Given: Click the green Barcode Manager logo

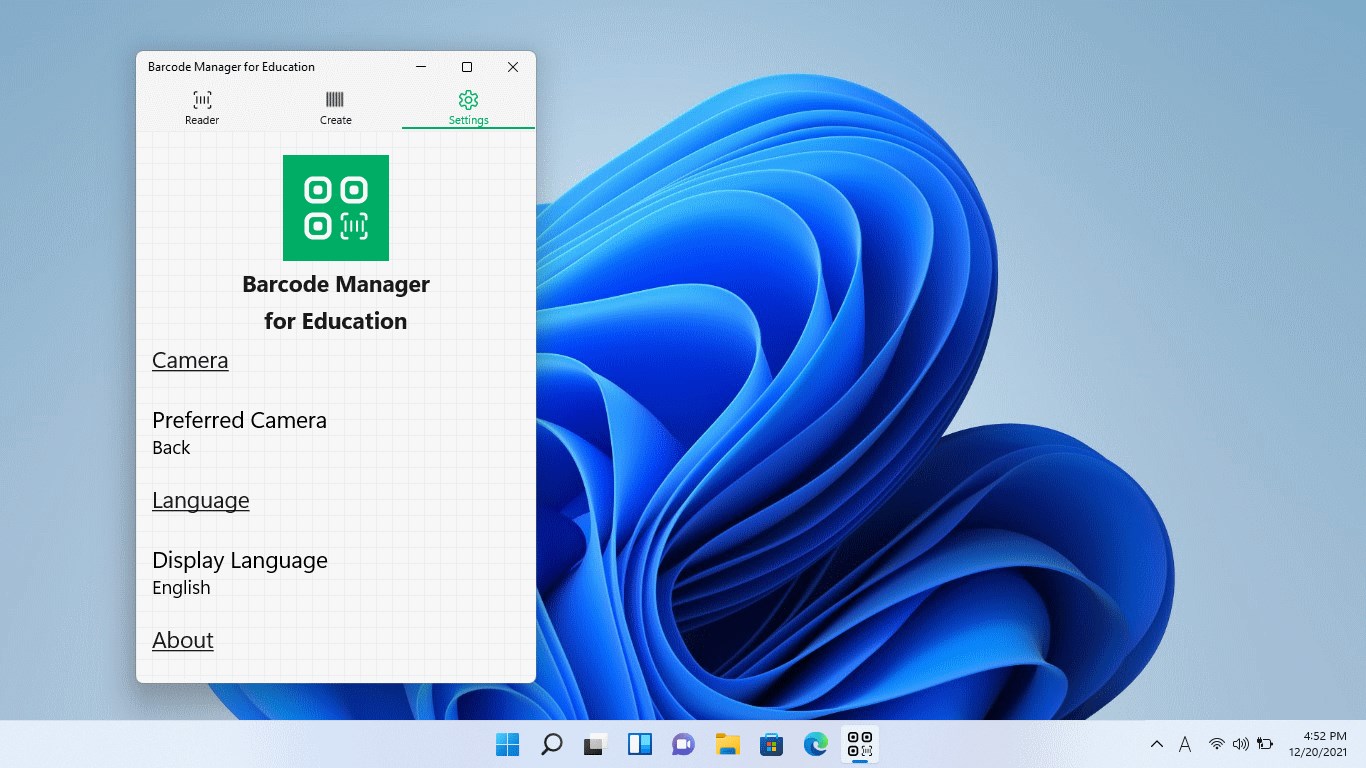Looking at the screenshot, I should 336,208.
